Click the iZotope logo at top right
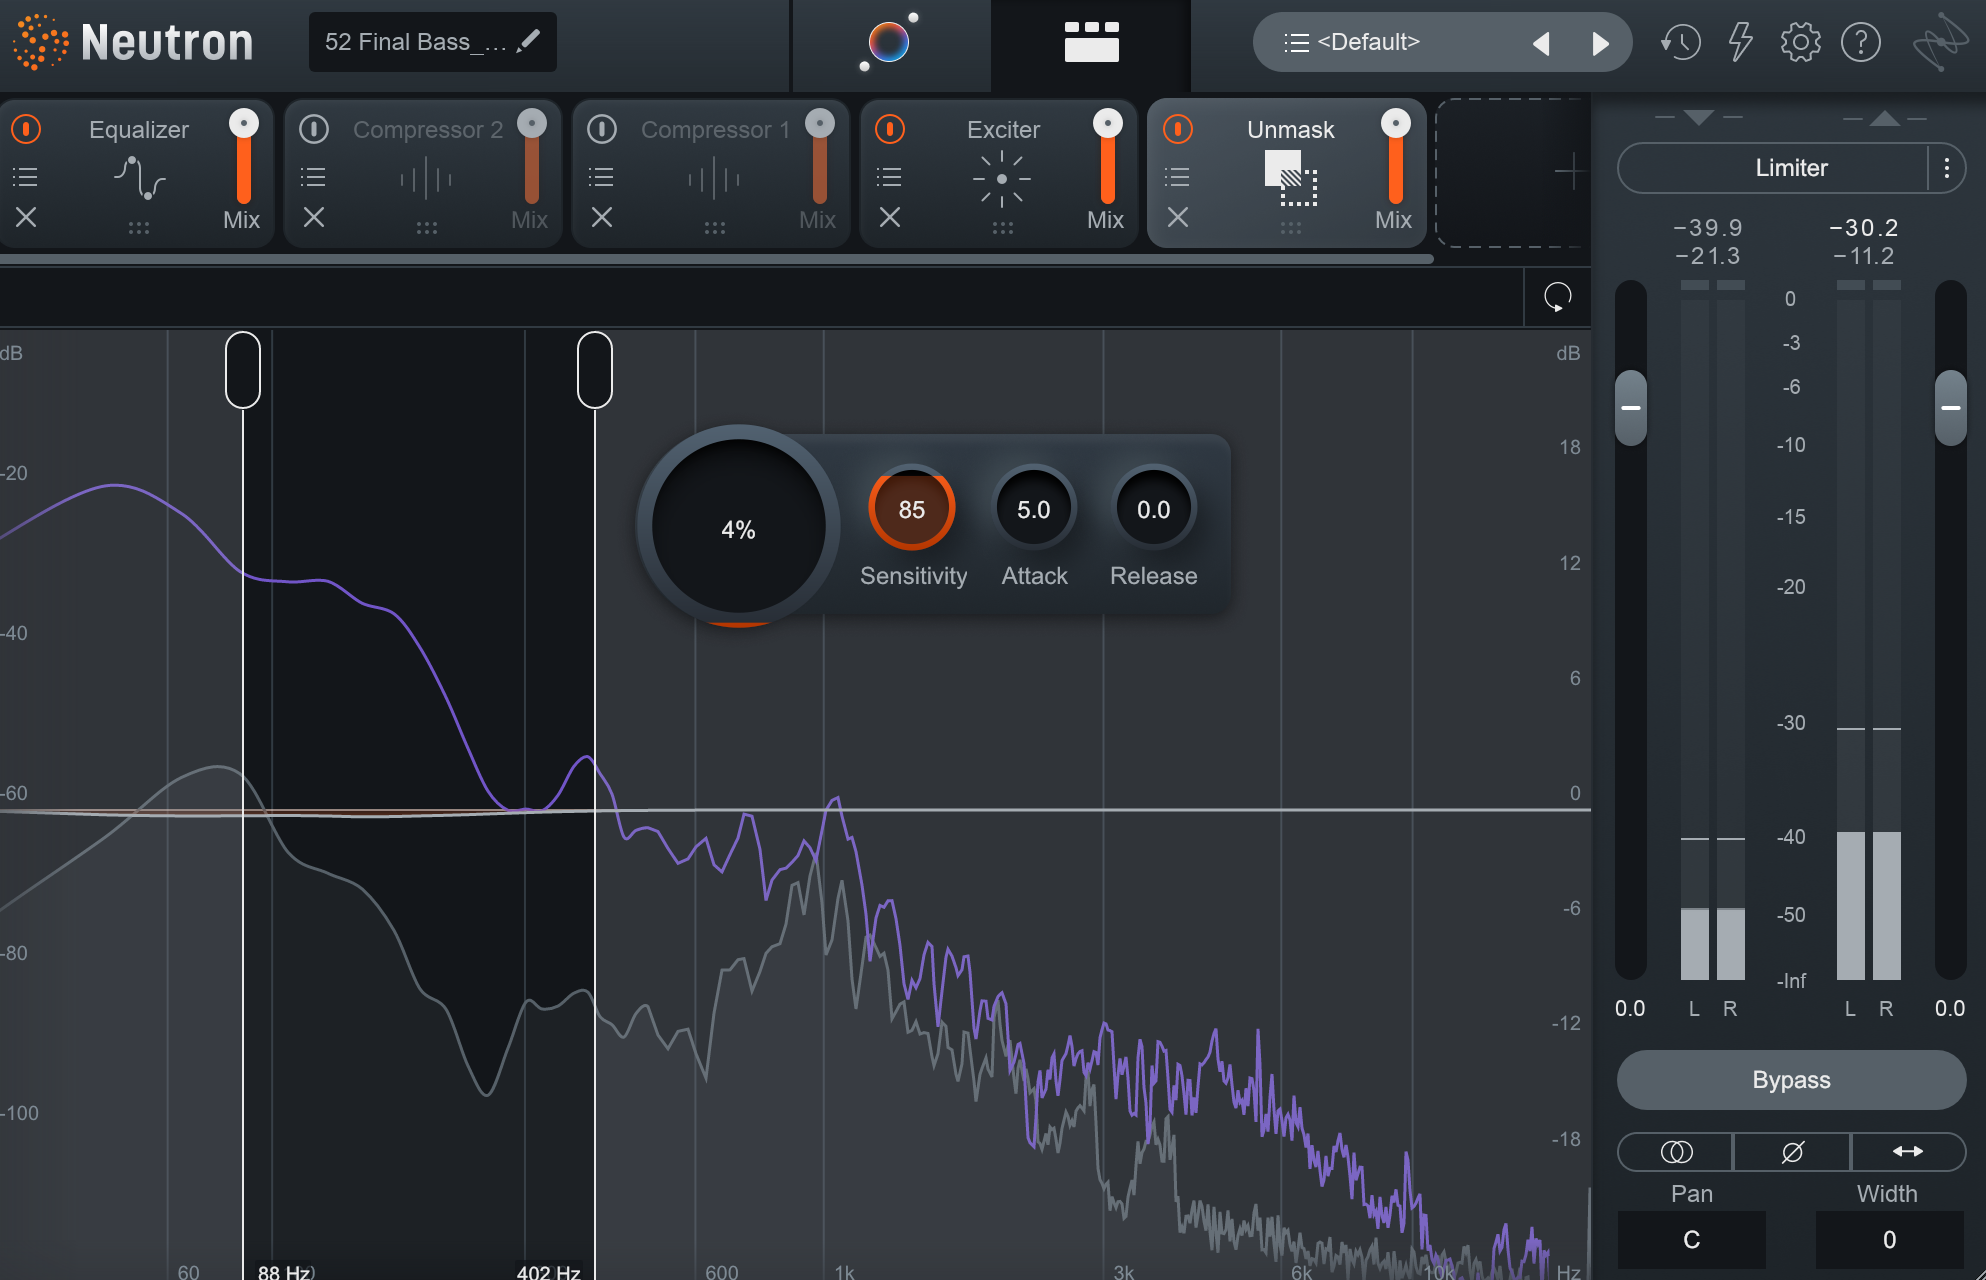 [1939, 42]
